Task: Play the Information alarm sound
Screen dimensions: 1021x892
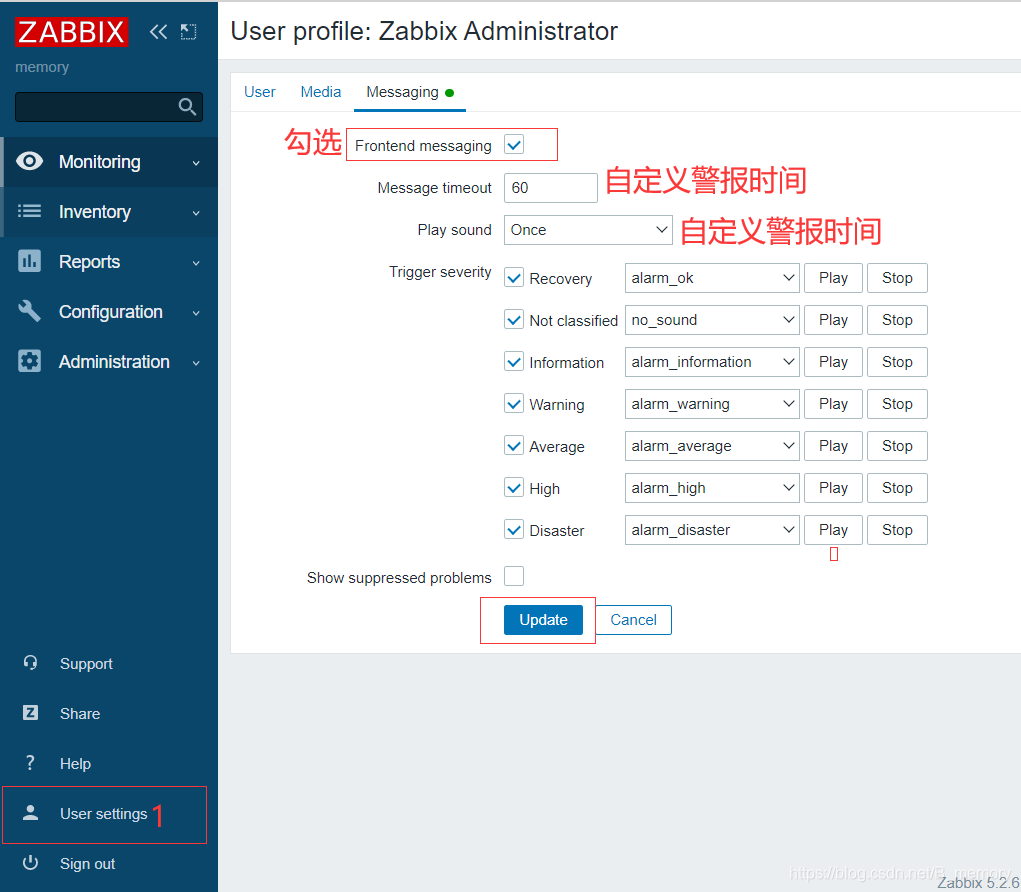Action: point(833,362)
